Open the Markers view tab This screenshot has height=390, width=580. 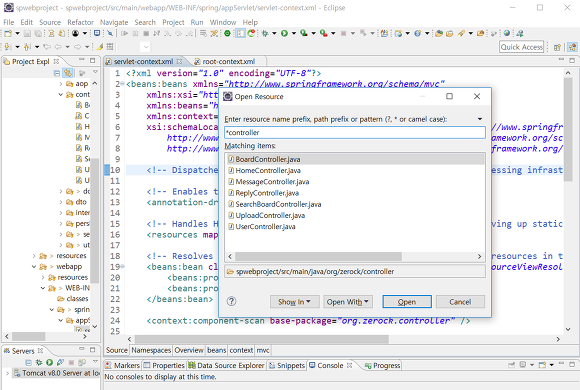pos(122,365)
